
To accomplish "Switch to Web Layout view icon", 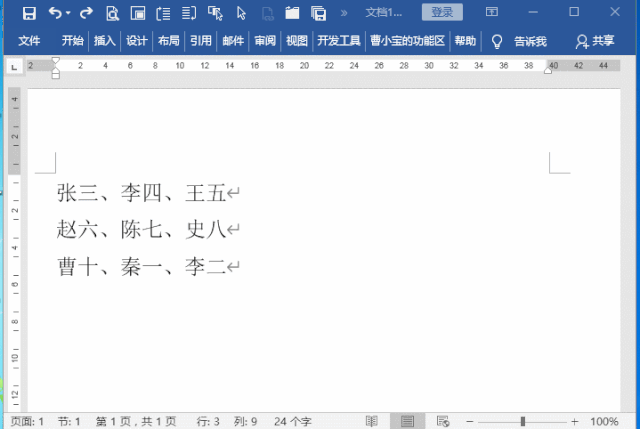I will [x=443, y=421].
